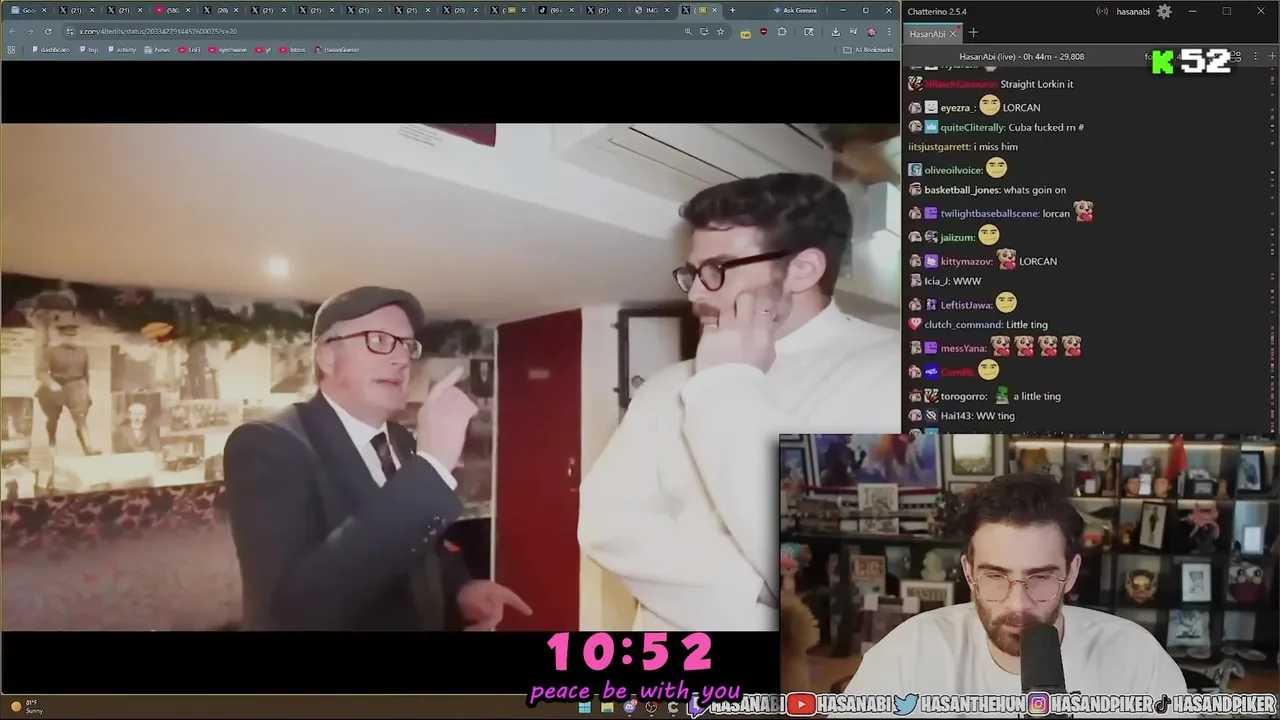
Task: Click the streamer mode live icon in Chatterino
Action: (x=1102, y=11)
